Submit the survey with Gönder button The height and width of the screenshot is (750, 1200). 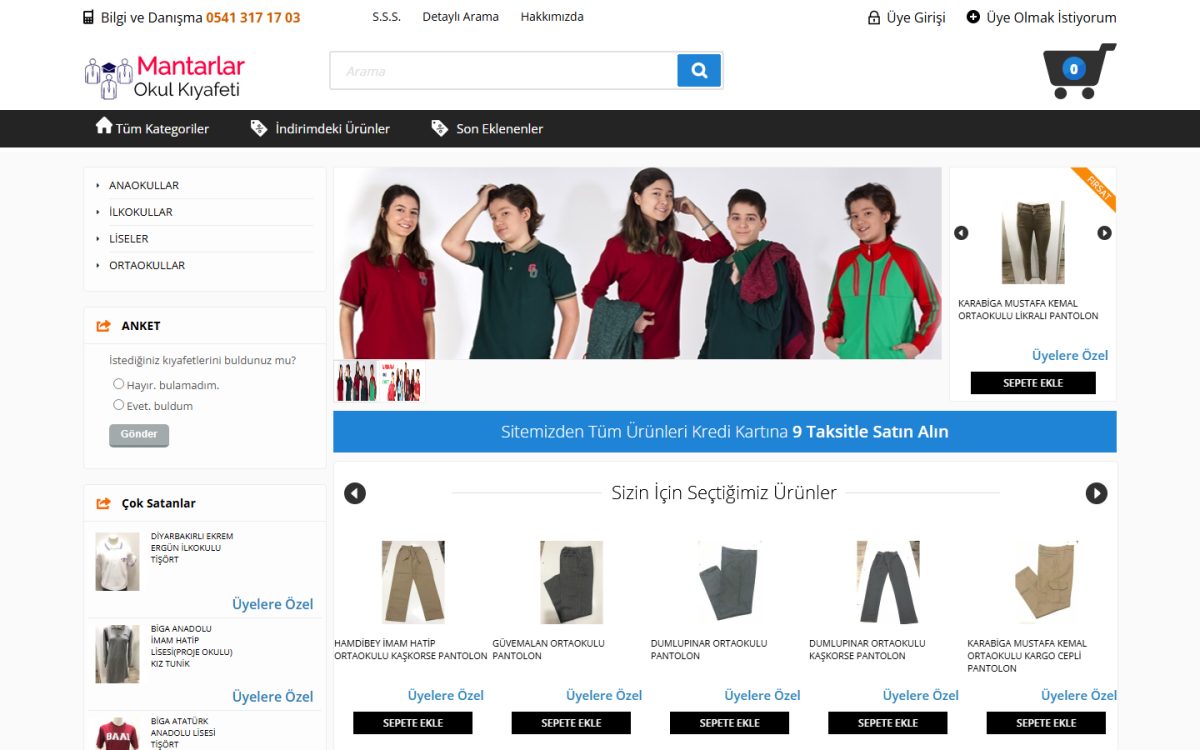[x=139, y=435]
